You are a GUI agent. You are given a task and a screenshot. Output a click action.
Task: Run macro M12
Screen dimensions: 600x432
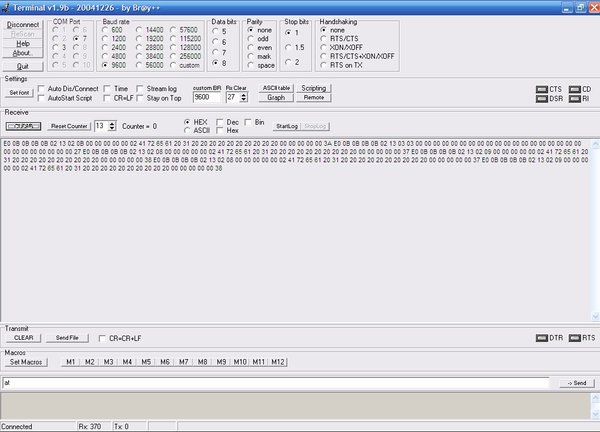tap(278, 362)
